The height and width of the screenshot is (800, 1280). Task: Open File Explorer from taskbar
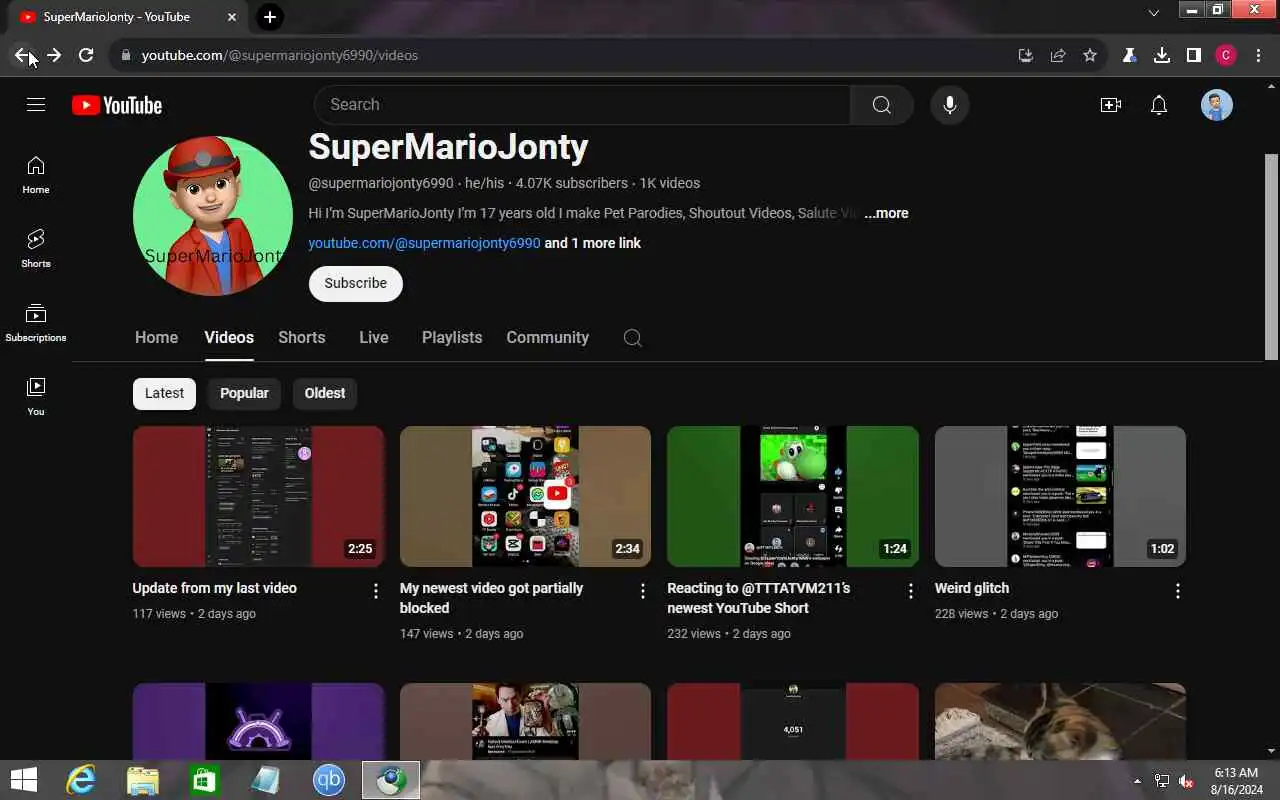click(143, 780)
